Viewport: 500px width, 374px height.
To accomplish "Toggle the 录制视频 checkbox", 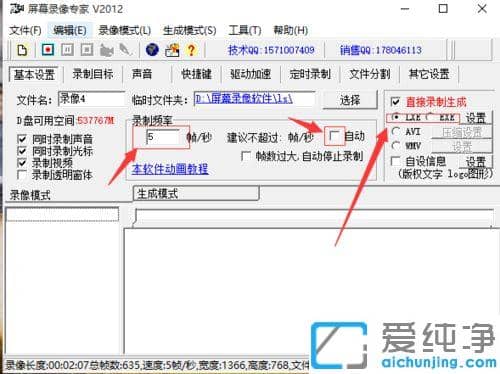I will pos(22,163).
